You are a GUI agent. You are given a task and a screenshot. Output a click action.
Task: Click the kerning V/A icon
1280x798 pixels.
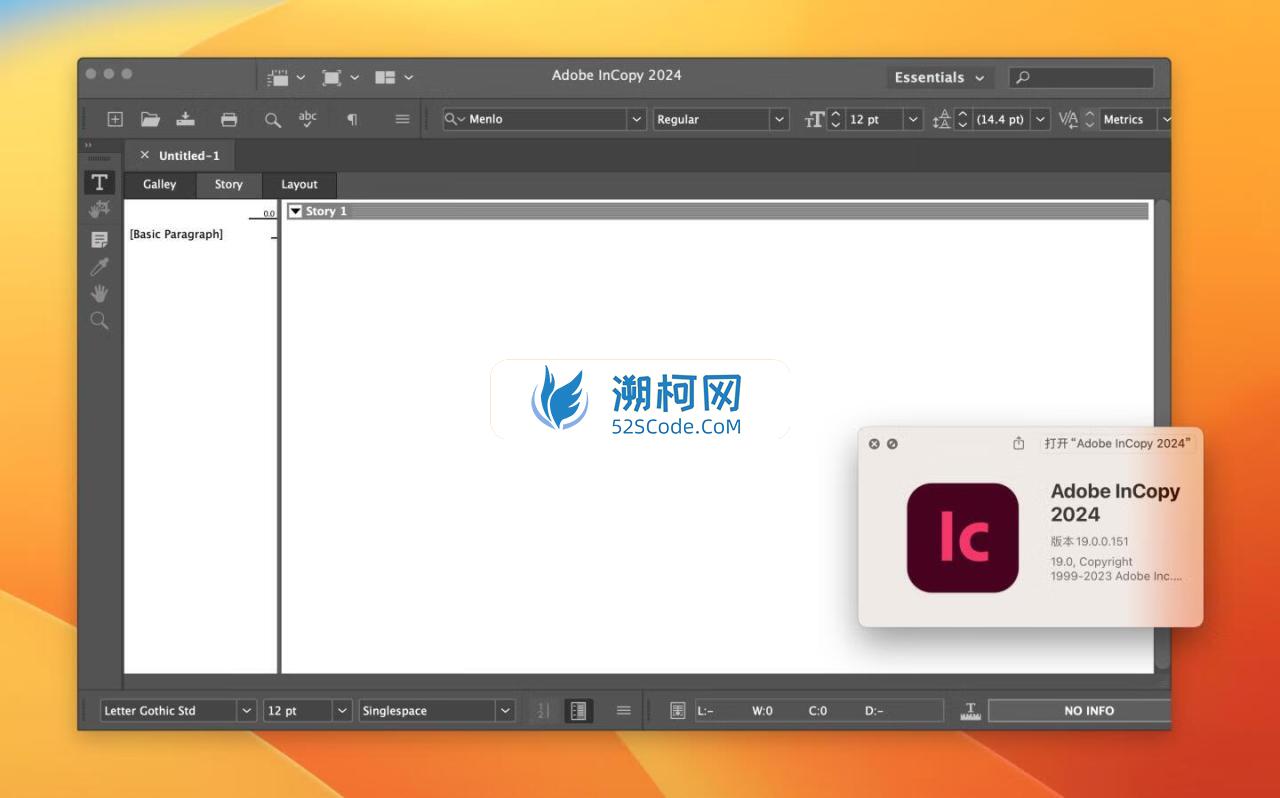point(1068,119)
